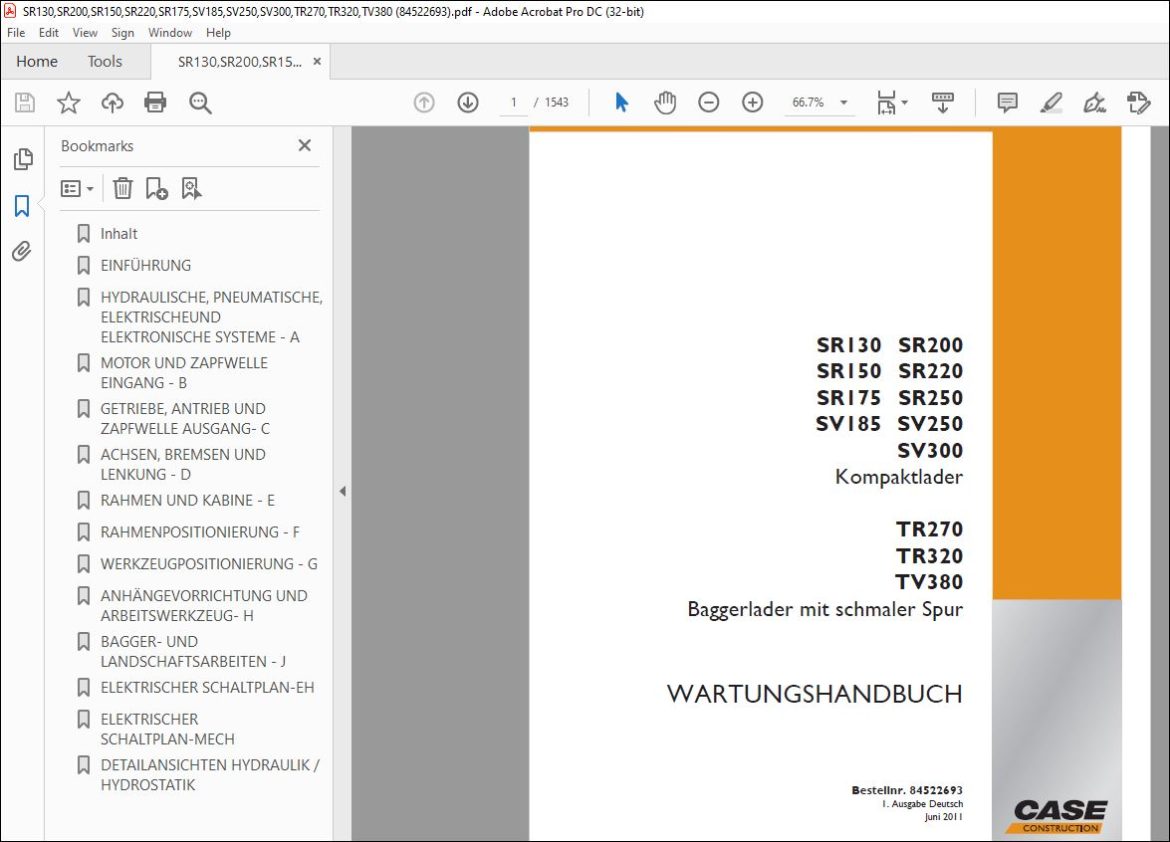Screen dimensions: 1170x842
Task: Open HYDRAULISCHE, PNEUMATISCHE systems A bookmark
Action: tap(211, 317)
